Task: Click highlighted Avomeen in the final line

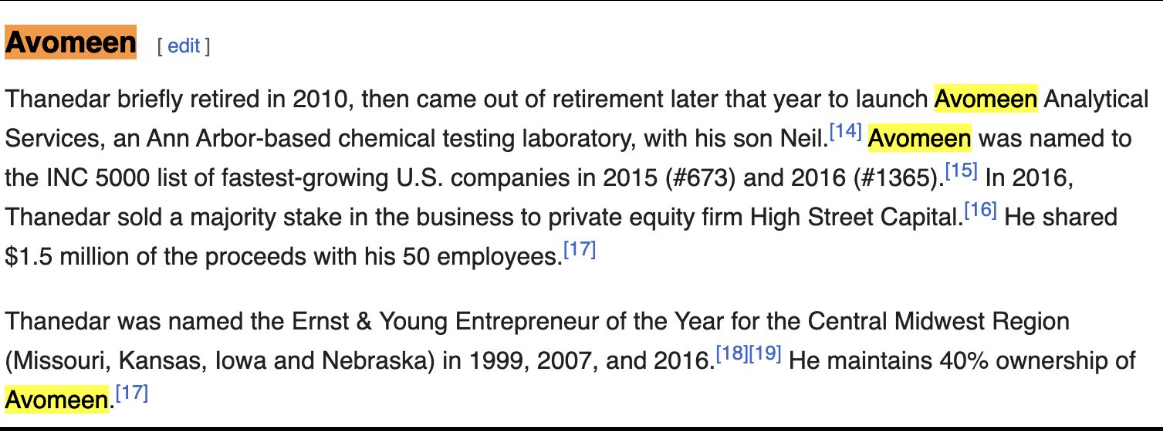Action: (x=55, y=401)
